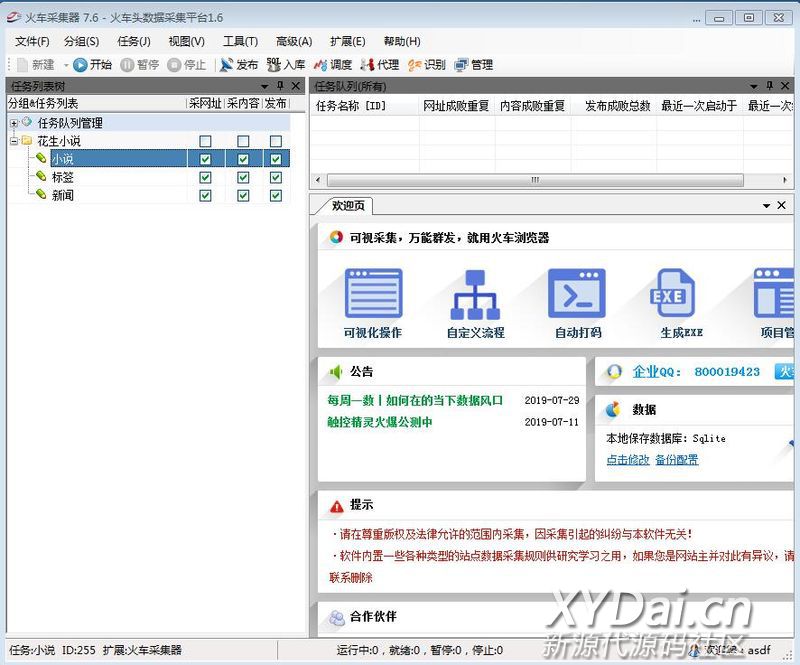Uncheck 发布 for the 小说 task
This screenshot has width=800, height=665.
(276, 159)
